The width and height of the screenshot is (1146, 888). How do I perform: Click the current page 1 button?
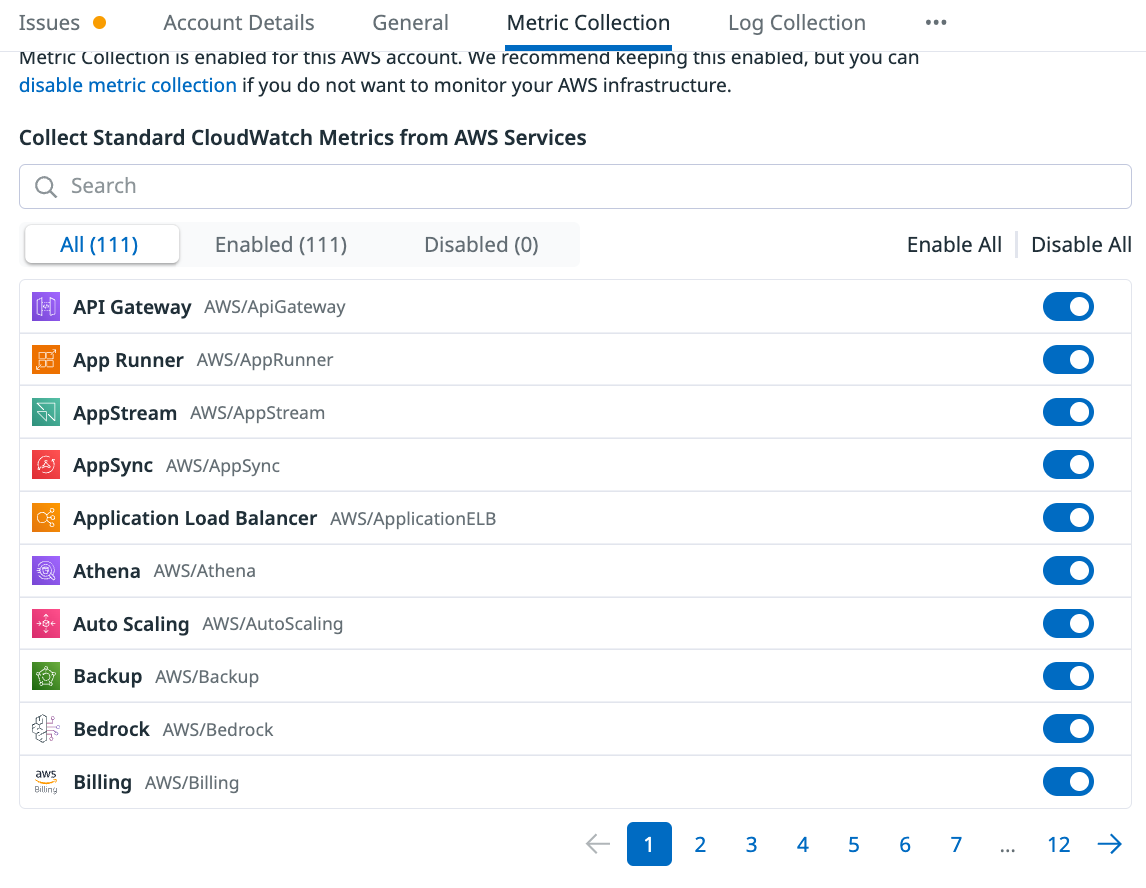[x=649, y=844]
